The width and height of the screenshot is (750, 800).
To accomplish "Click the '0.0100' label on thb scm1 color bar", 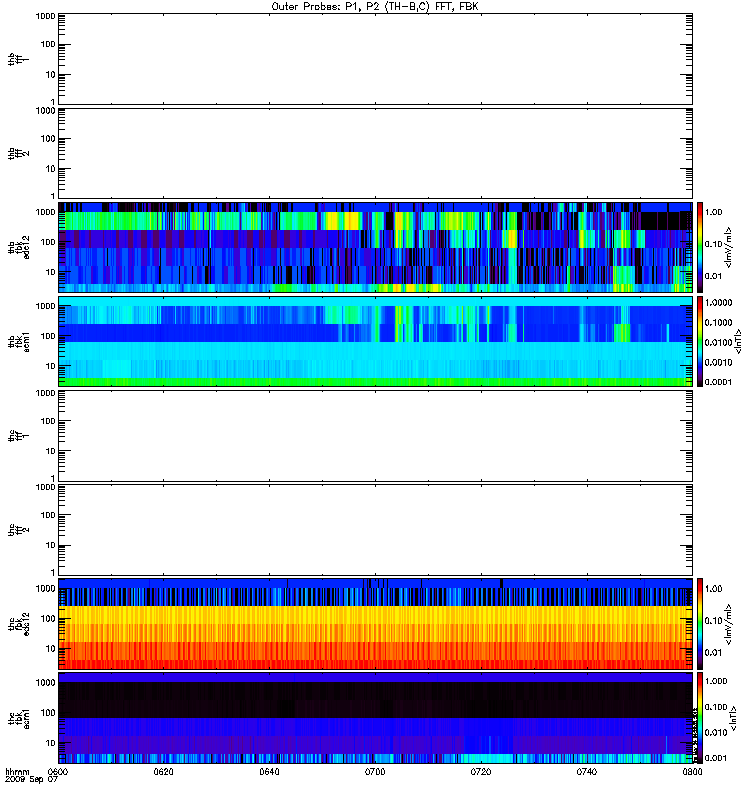I will click(718, 342).
